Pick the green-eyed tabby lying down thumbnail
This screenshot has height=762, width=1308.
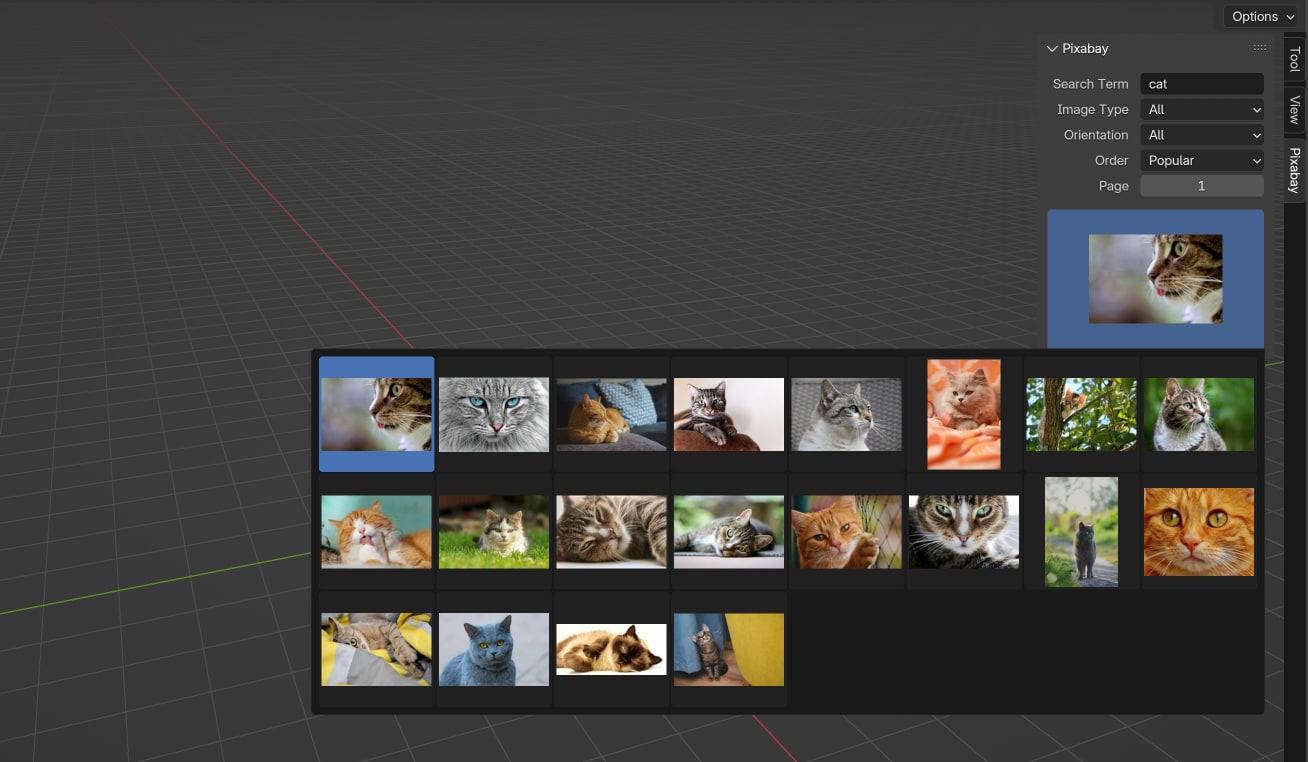point(729,532)
